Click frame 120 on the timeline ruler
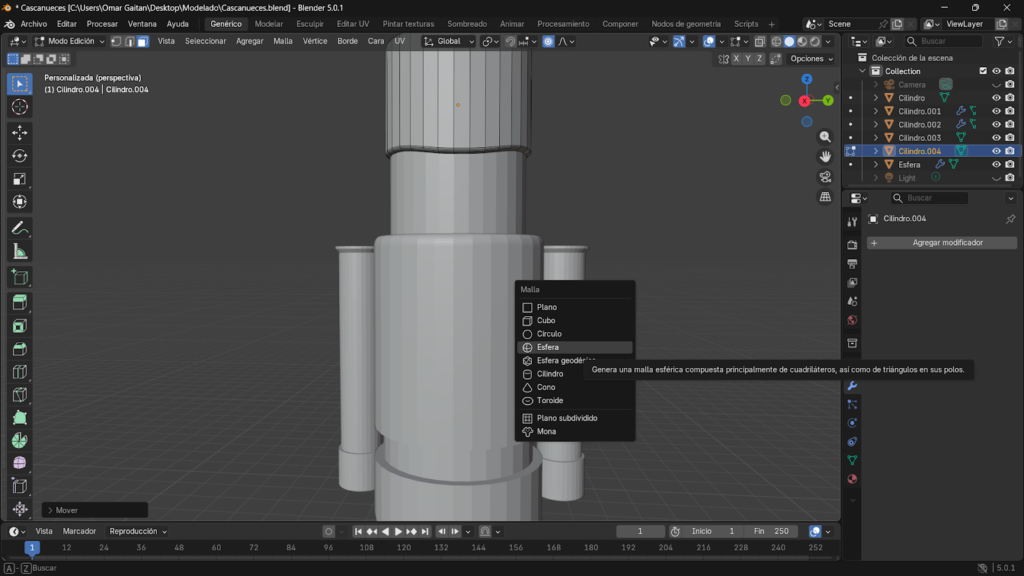Screen dimensions: 1024x576 pos(404,548)
